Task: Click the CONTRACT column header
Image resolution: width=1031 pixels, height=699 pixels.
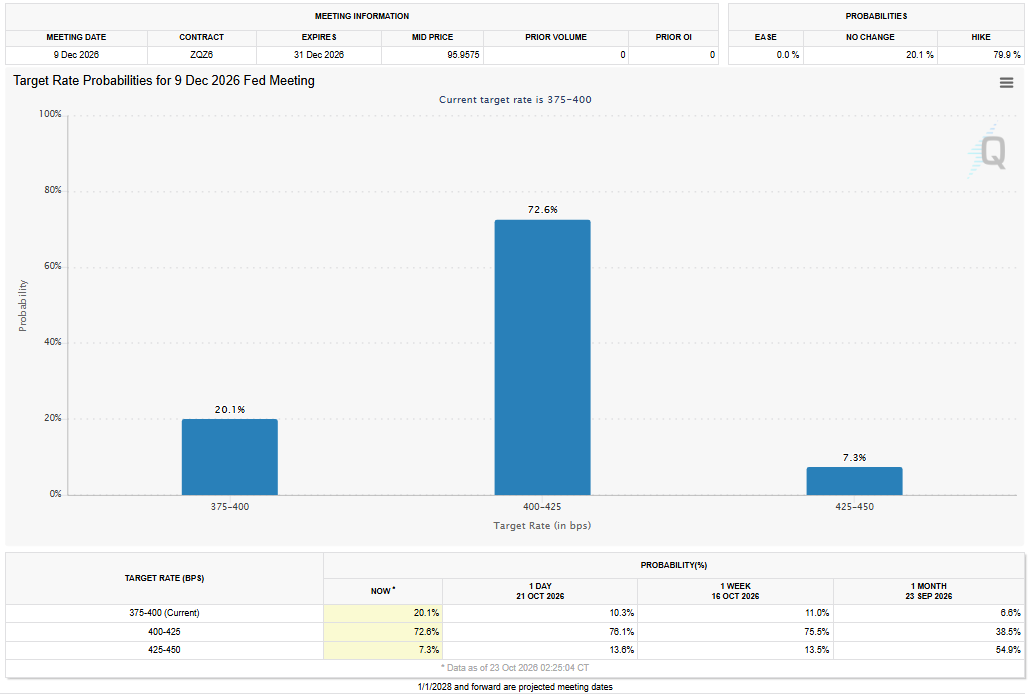Action: [x=201, y=37]
